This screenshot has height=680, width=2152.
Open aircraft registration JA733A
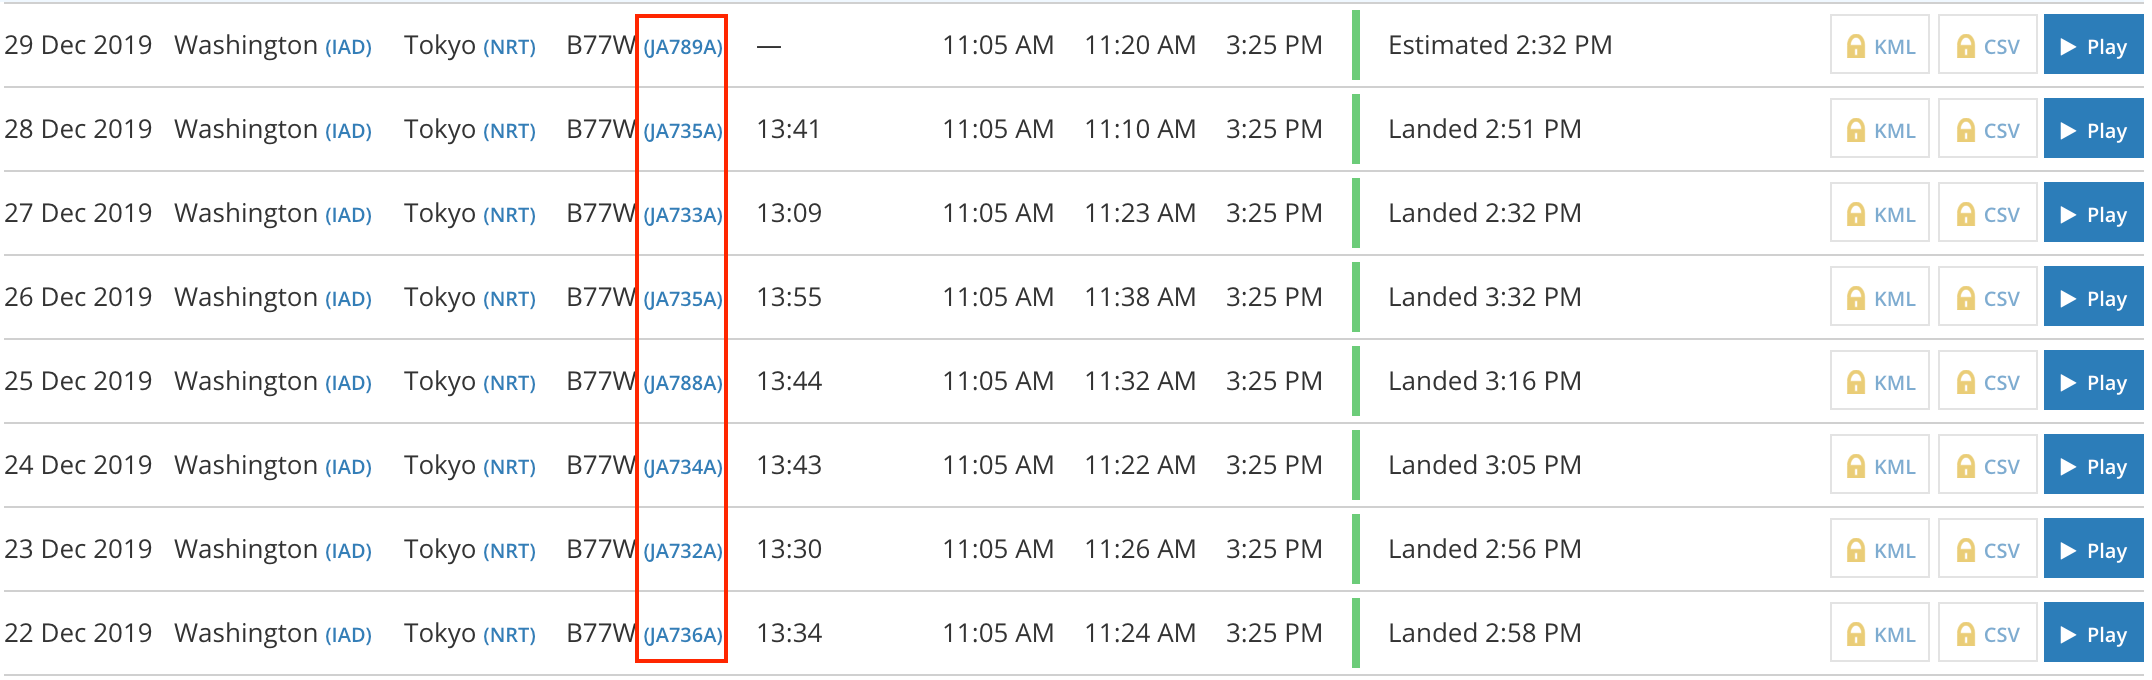click(683, 215)
